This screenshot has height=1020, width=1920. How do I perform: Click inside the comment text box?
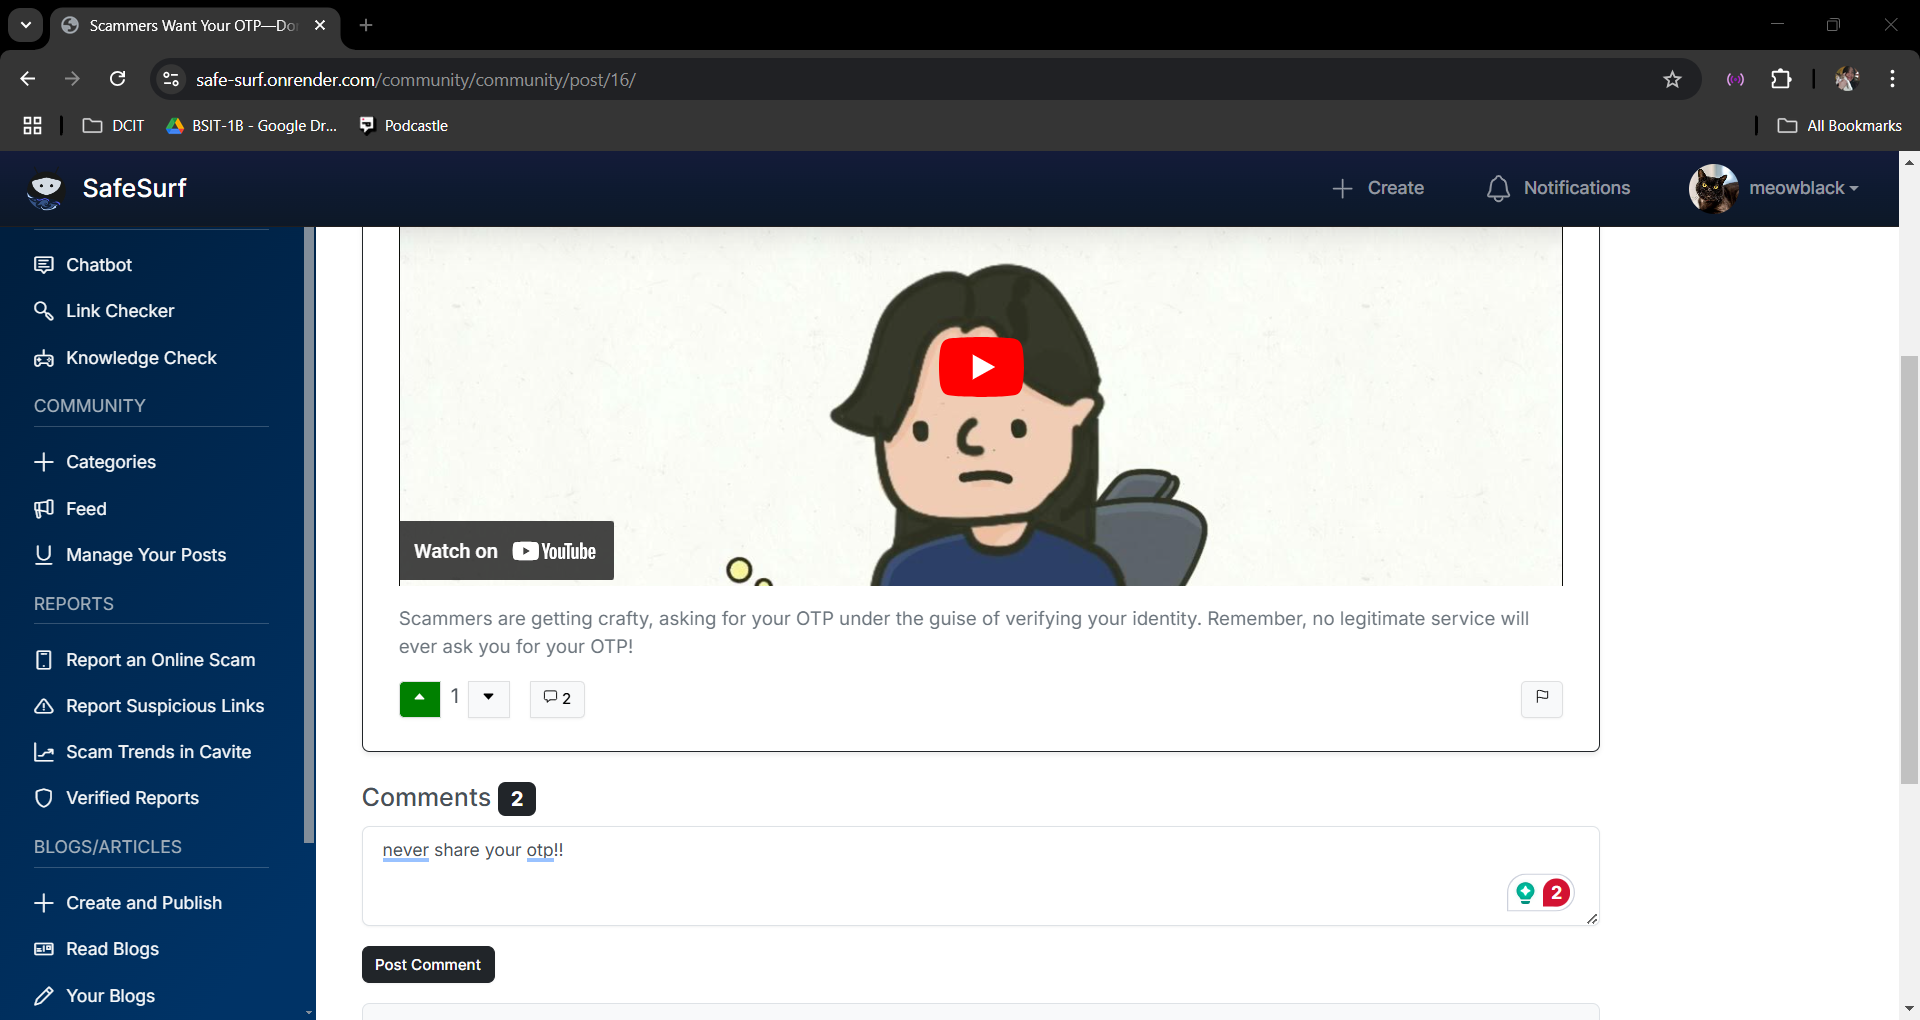(980, 876)
